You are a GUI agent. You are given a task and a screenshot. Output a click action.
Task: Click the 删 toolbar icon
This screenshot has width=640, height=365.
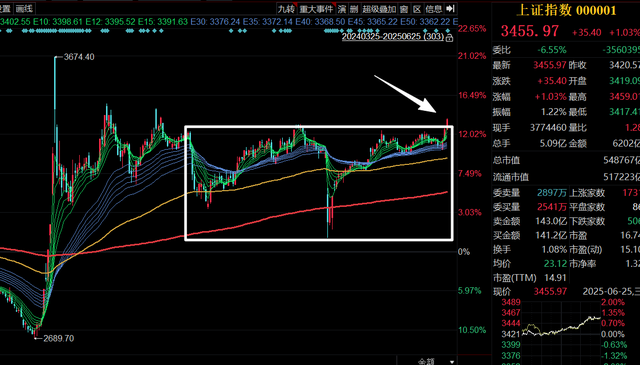pyautogui.click(x=354, y=9)
